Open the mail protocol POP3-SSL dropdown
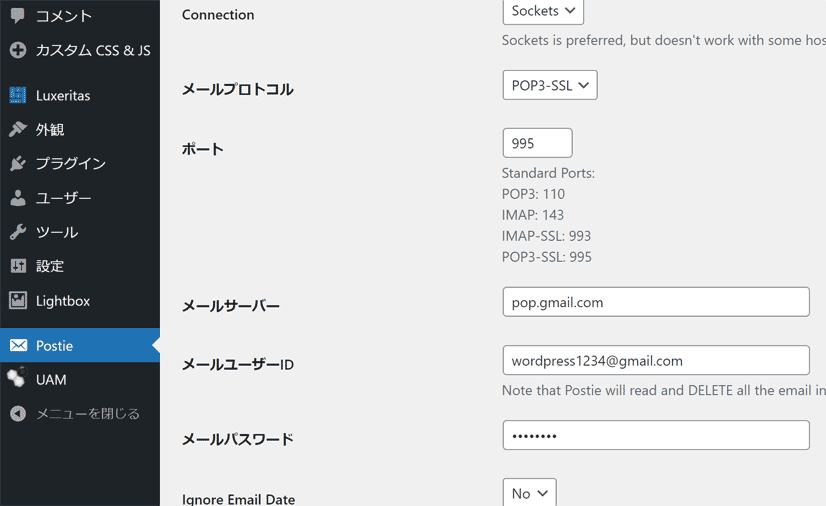The image size is (826, 506). click(550, 85)
